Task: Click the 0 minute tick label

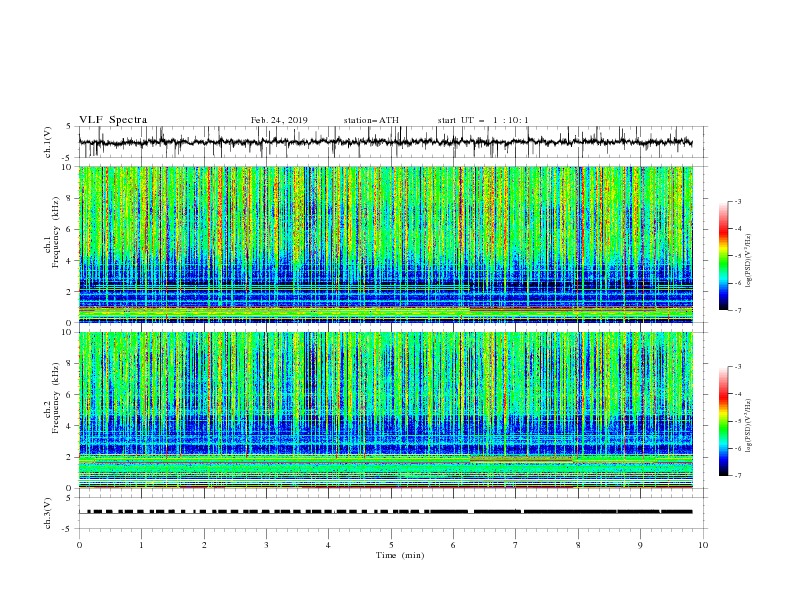Action: 79,545
